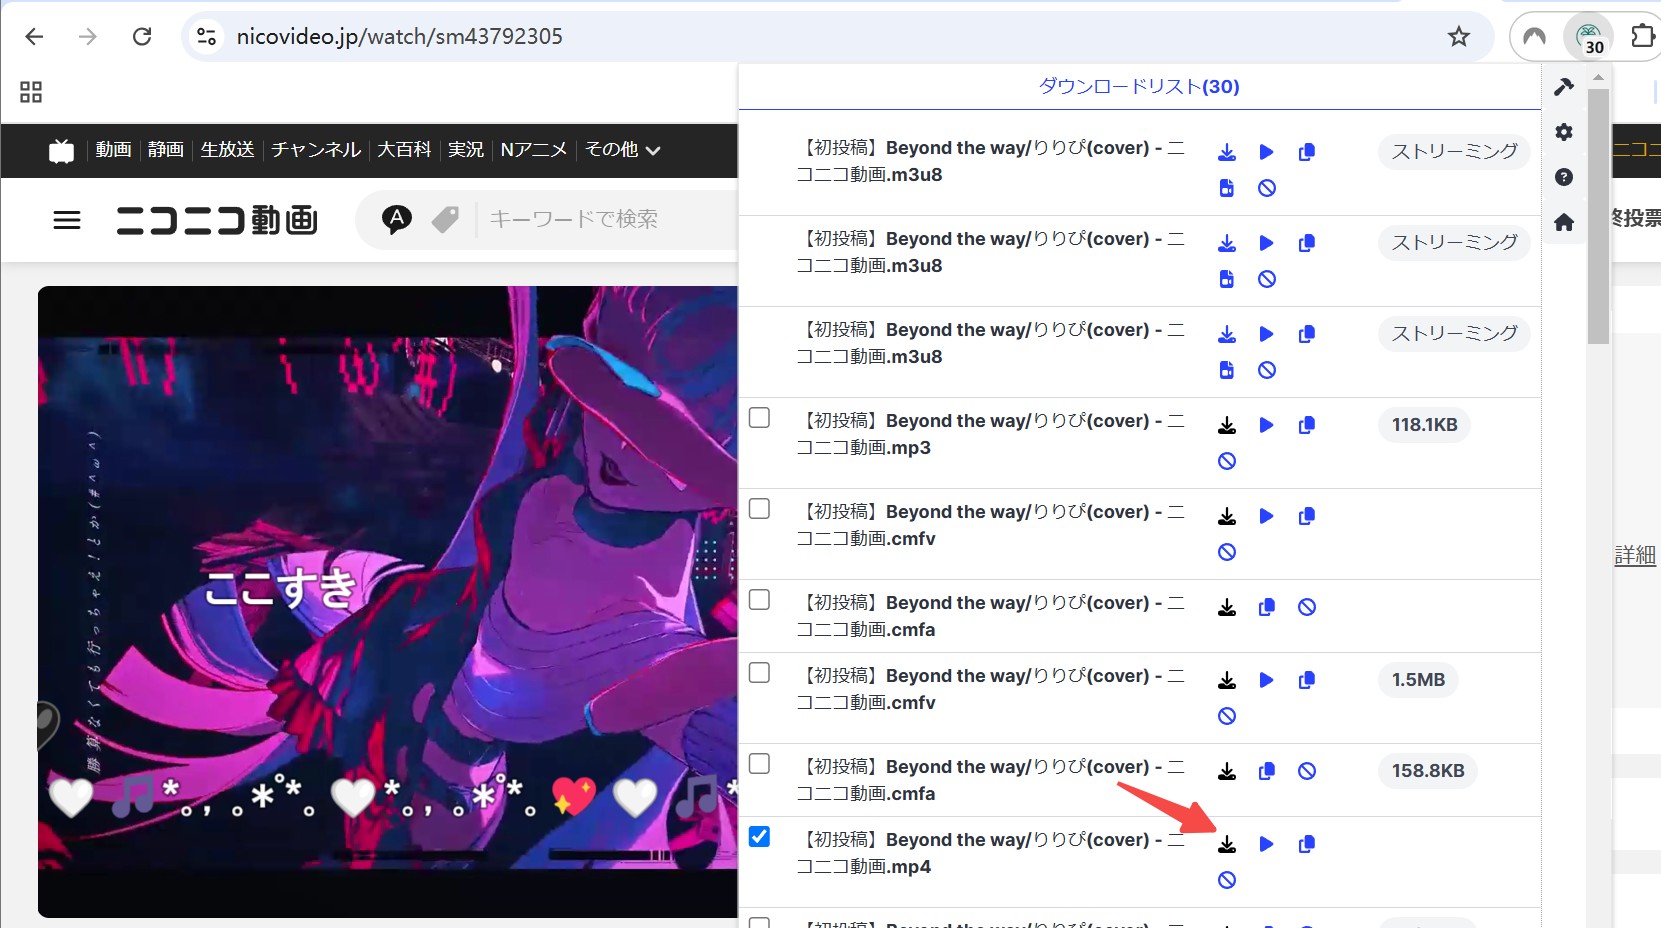1661x928 pixels.
Task: Expand the その他 dropdown menu
Action: click(623, 150)
